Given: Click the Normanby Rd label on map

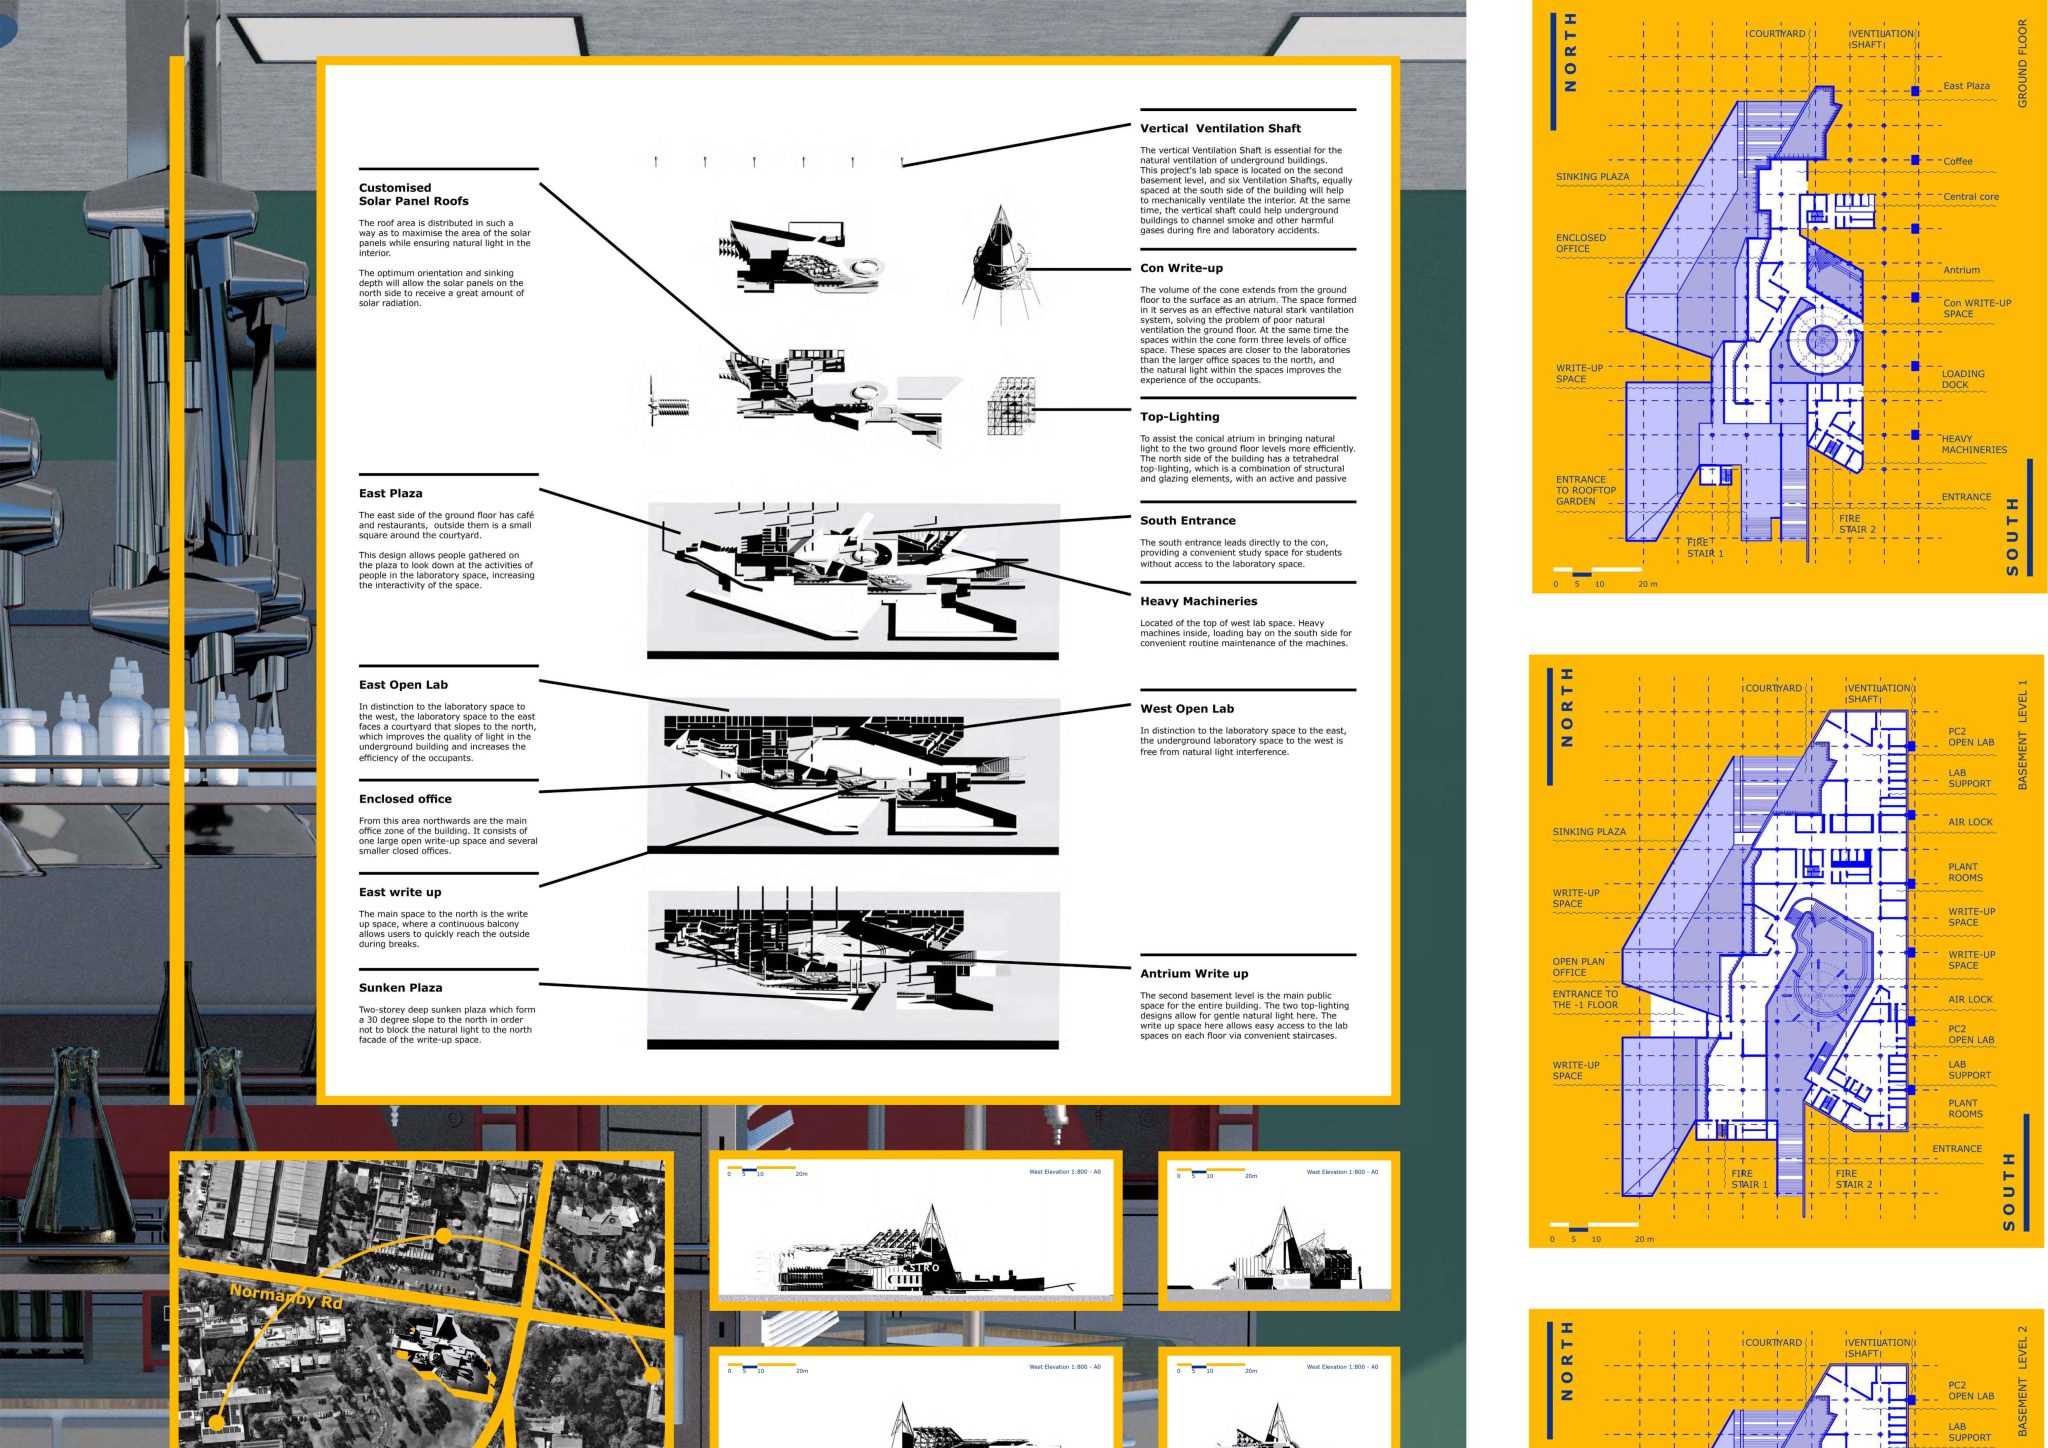Looking at the screenshot, I should 286,1297.
